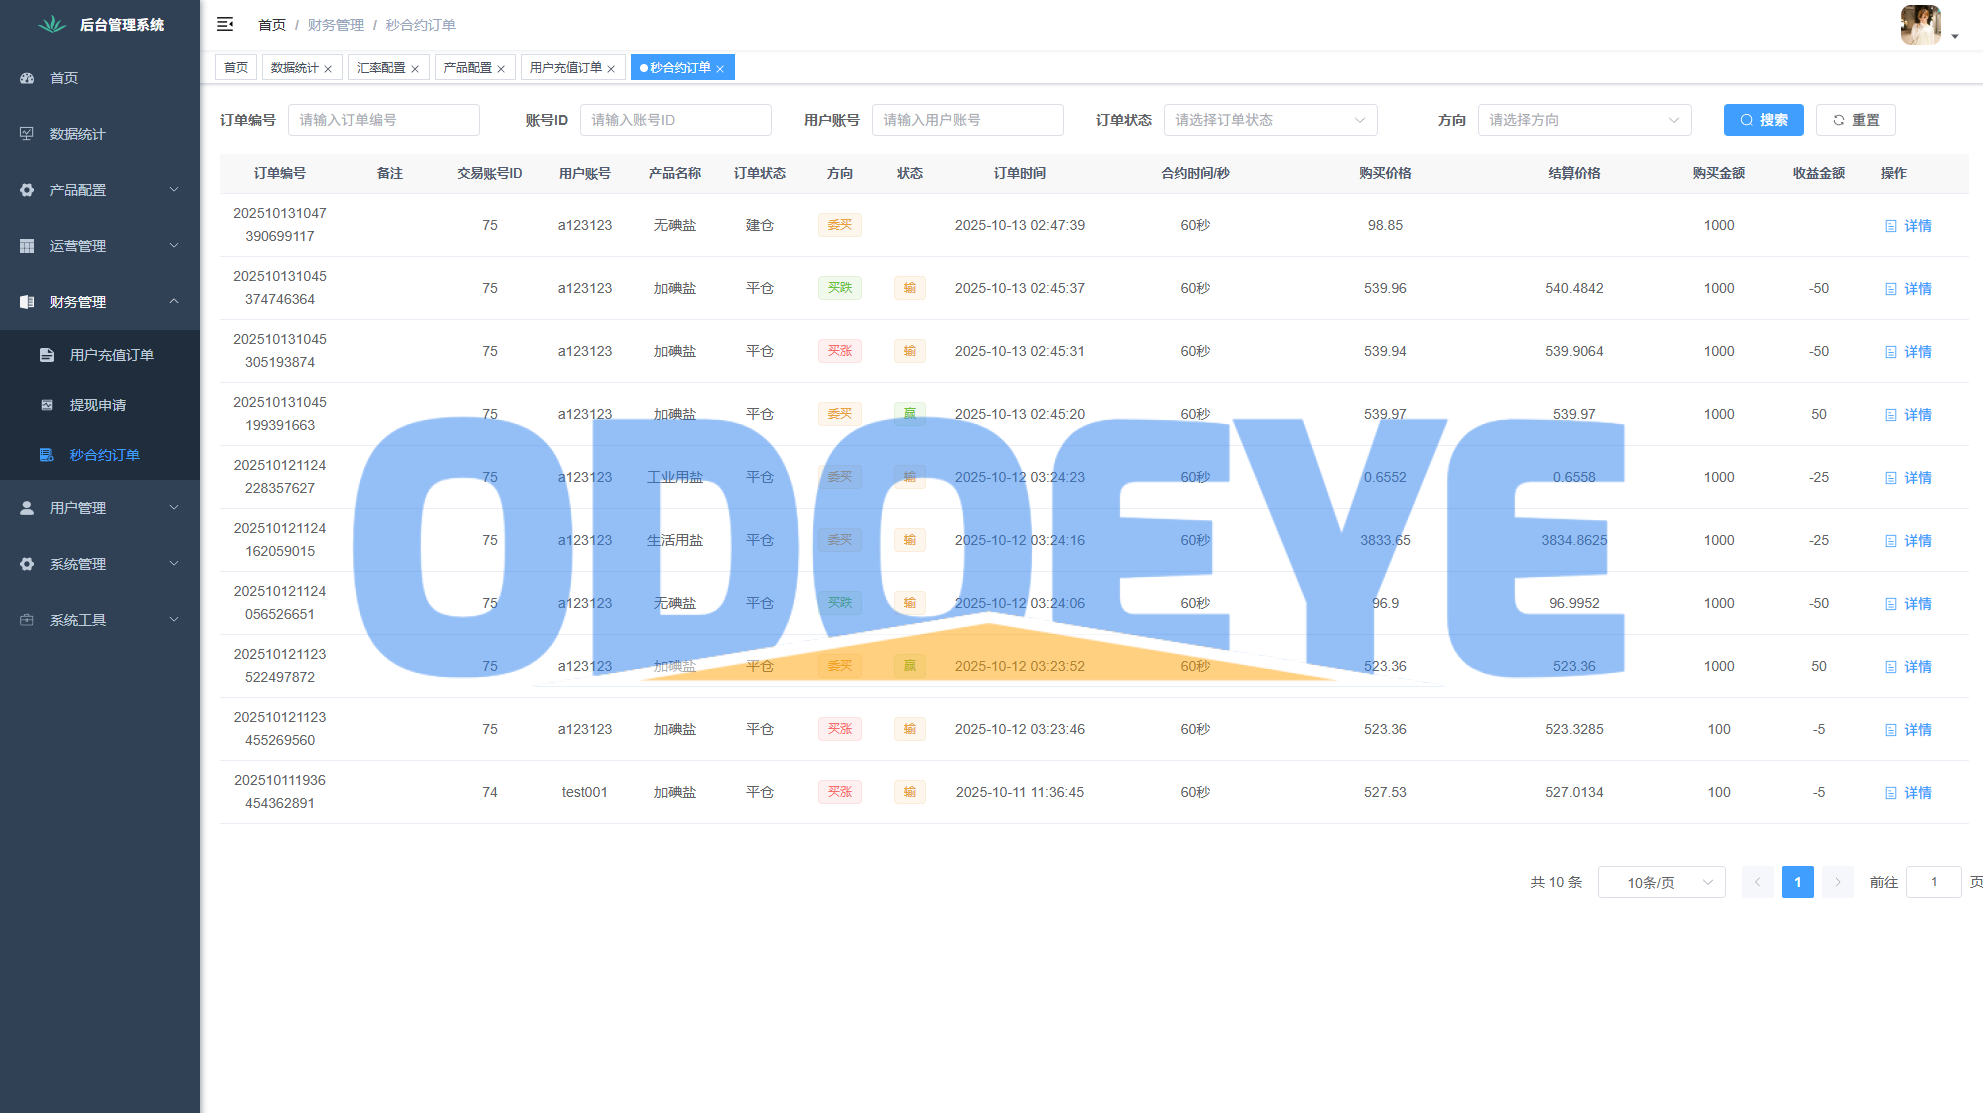Focus the 订单编号 input field
This screenshot has width=1983, height=1113.
[383, 120]
